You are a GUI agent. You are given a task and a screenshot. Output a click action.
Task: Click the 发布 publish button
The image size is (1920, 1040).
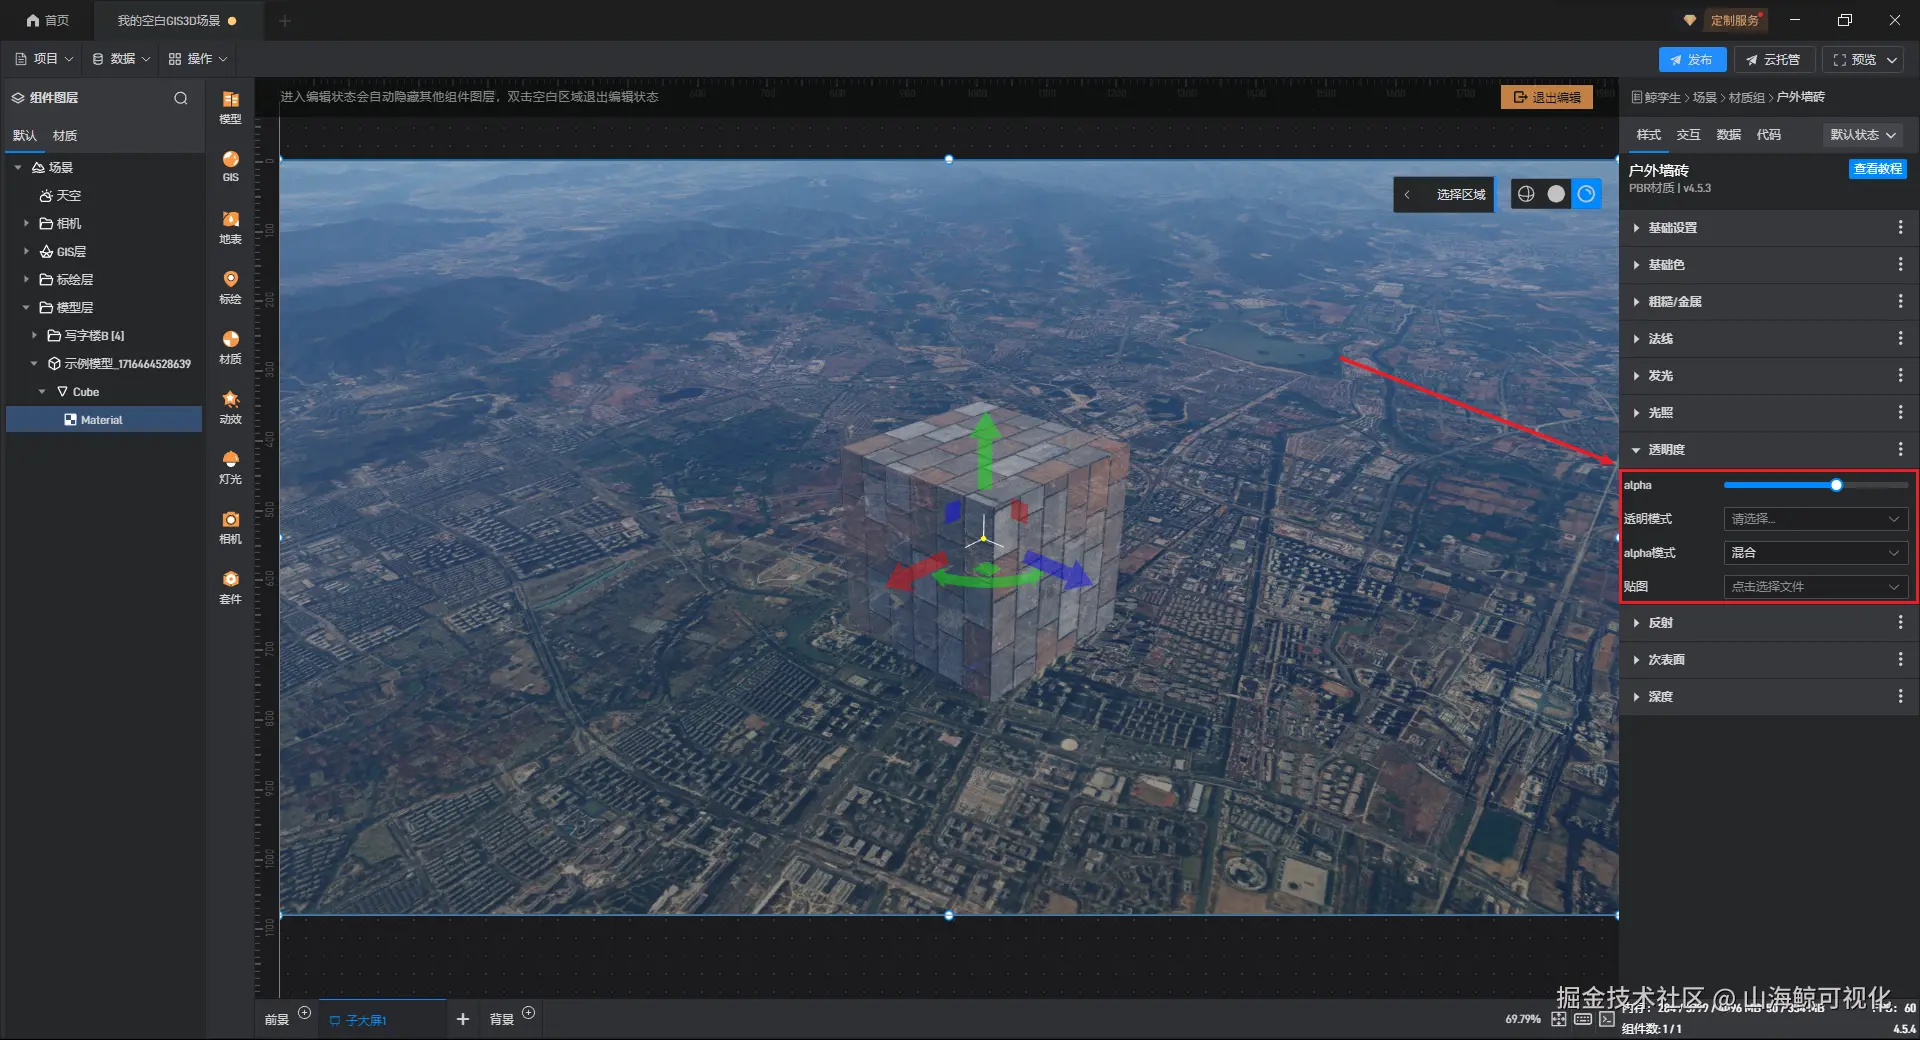pos(1692,60)
